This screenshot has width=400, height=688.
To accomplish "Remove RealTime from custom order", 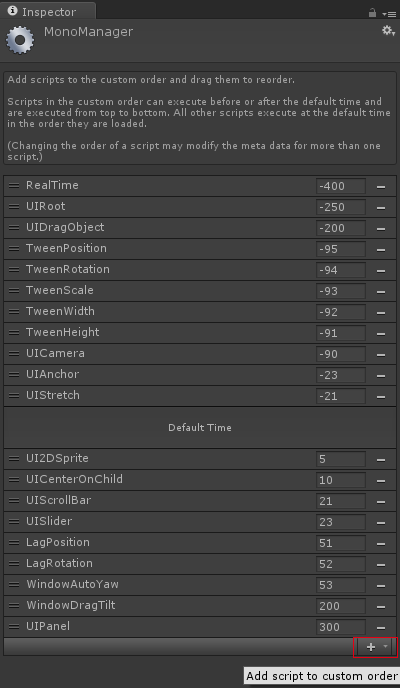I will tap(381, 186).
